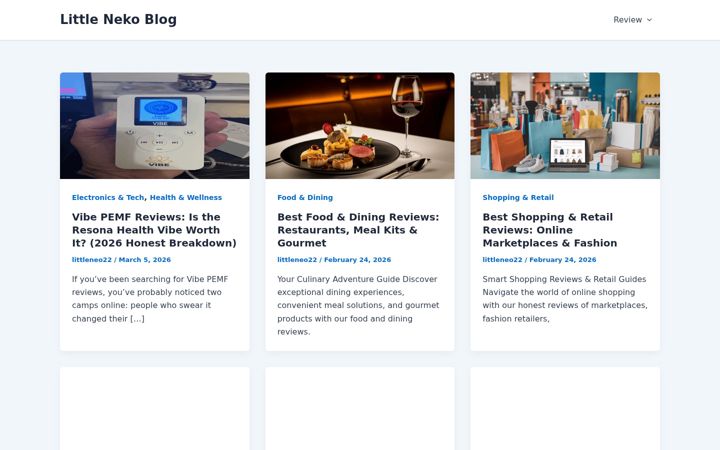Open the Little Neko Blog site title
This screenshot has height=450, width=720.
pos(118,19)
